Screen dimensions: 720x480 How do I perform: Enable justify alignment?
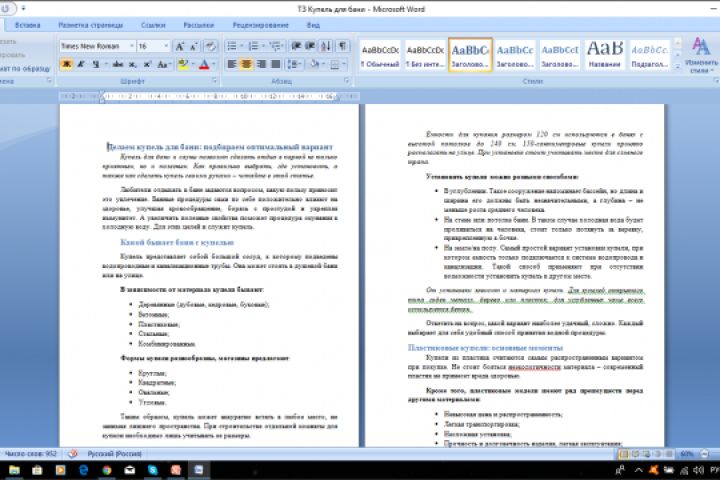coord(276,64)
